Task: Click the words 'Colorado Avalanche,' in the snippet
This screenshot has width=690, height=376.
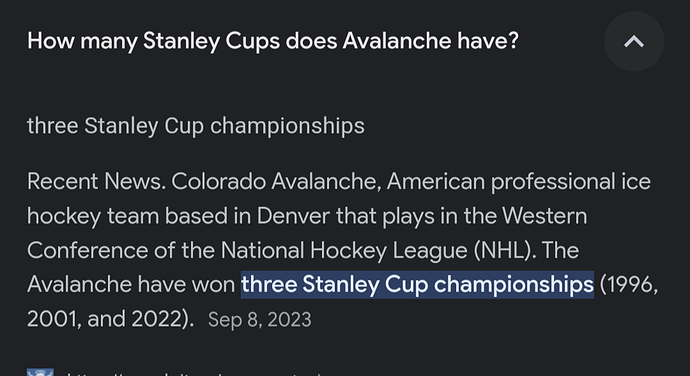Action: coord(276,181)
